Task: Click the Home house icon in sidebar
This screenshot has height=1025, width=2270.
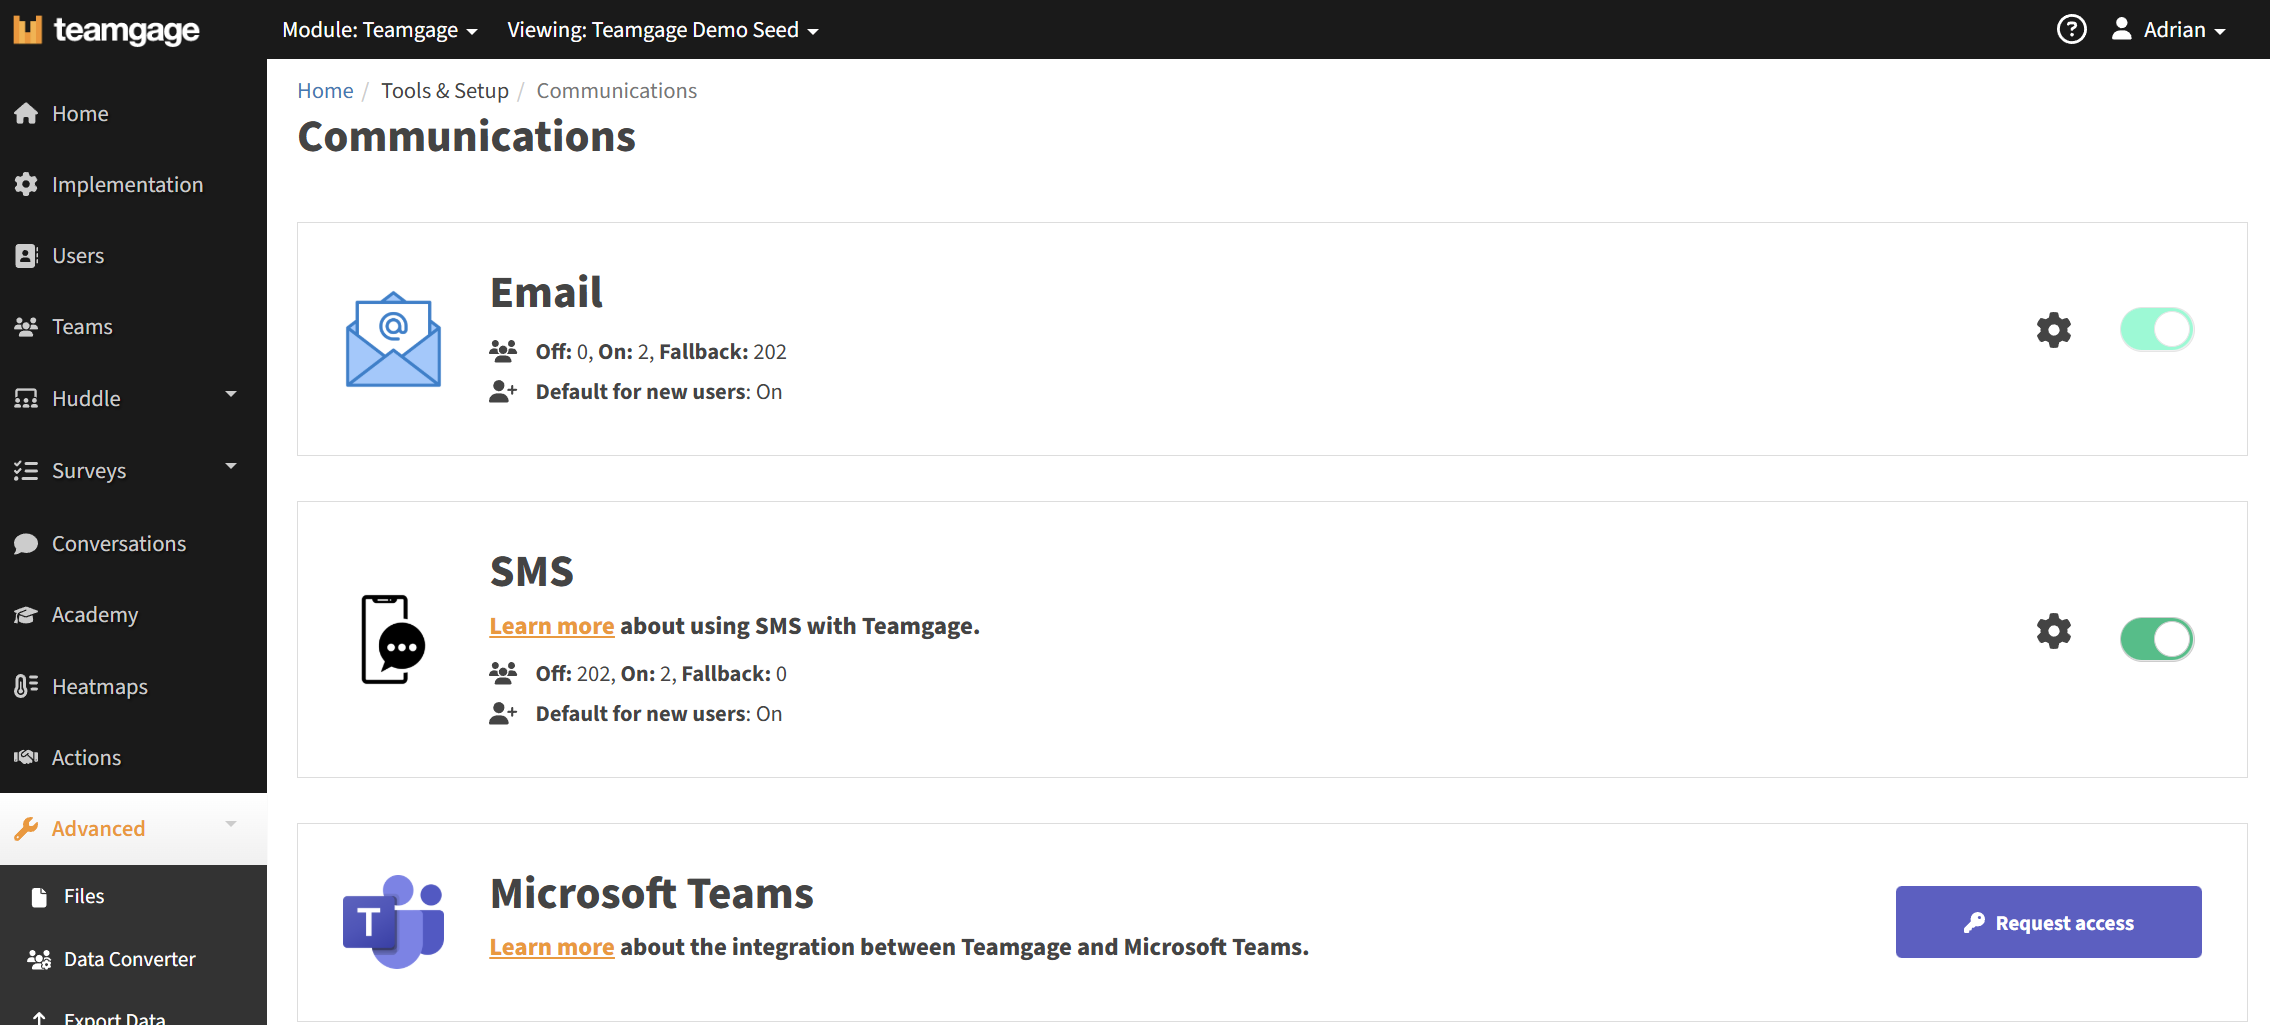Action: [x=26, y=113]
